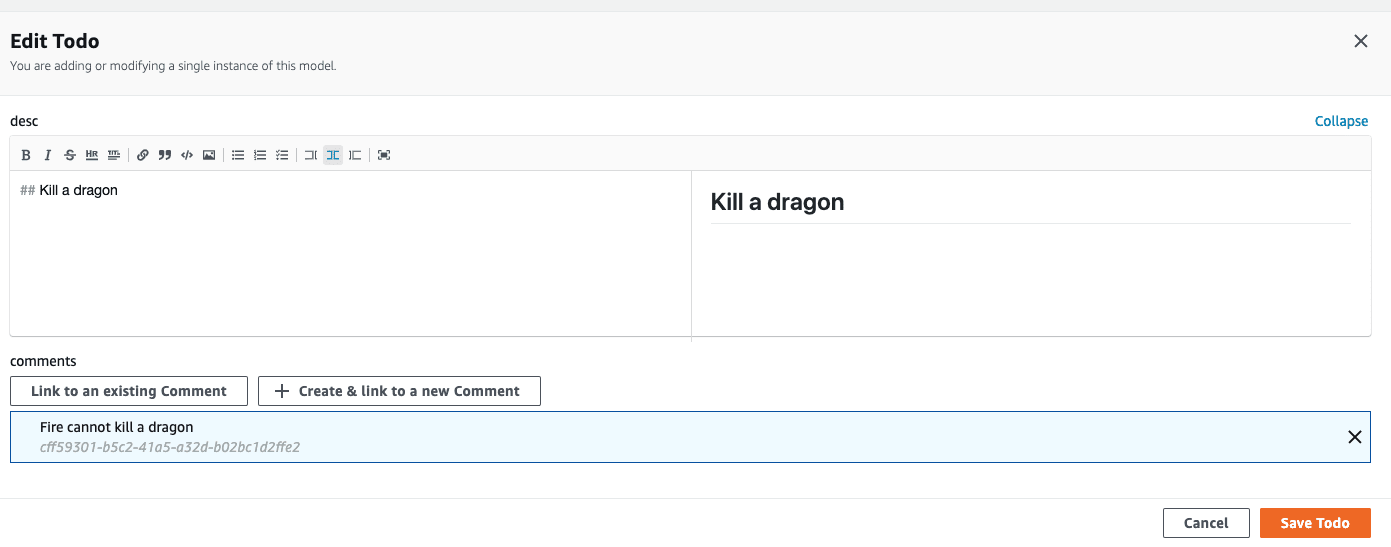Create an ordered numbered list
Screen dimensions: 1391x547
point(260,155)
